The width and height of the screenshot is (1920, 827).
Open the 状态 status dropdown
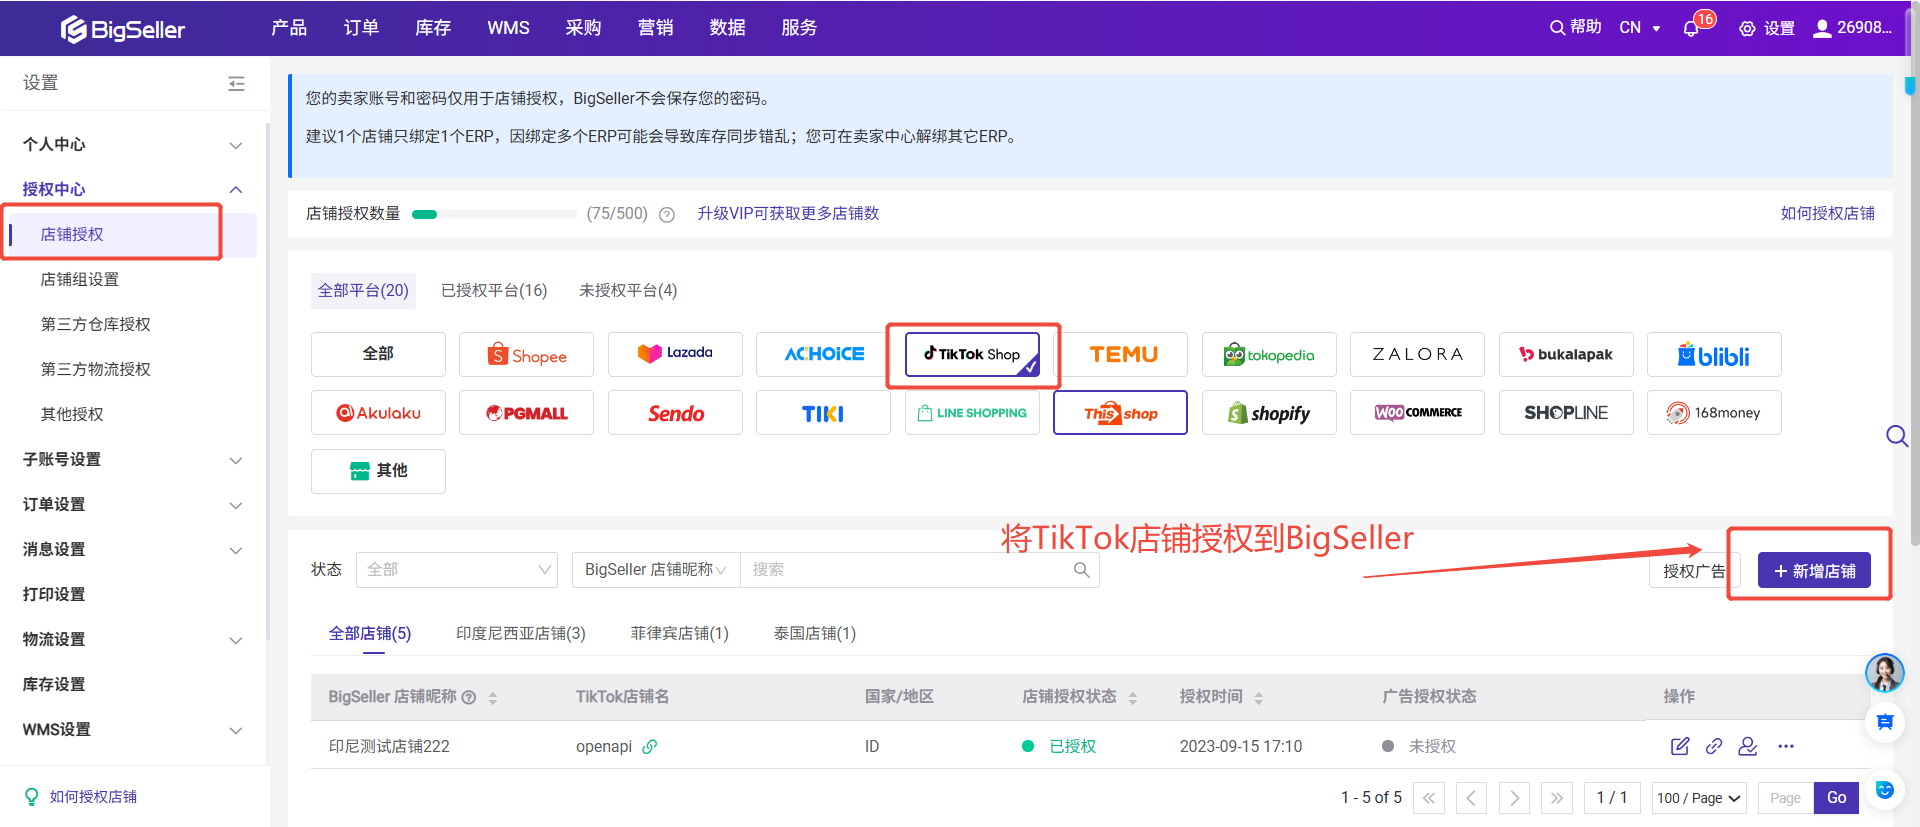[x=456, y=570]
